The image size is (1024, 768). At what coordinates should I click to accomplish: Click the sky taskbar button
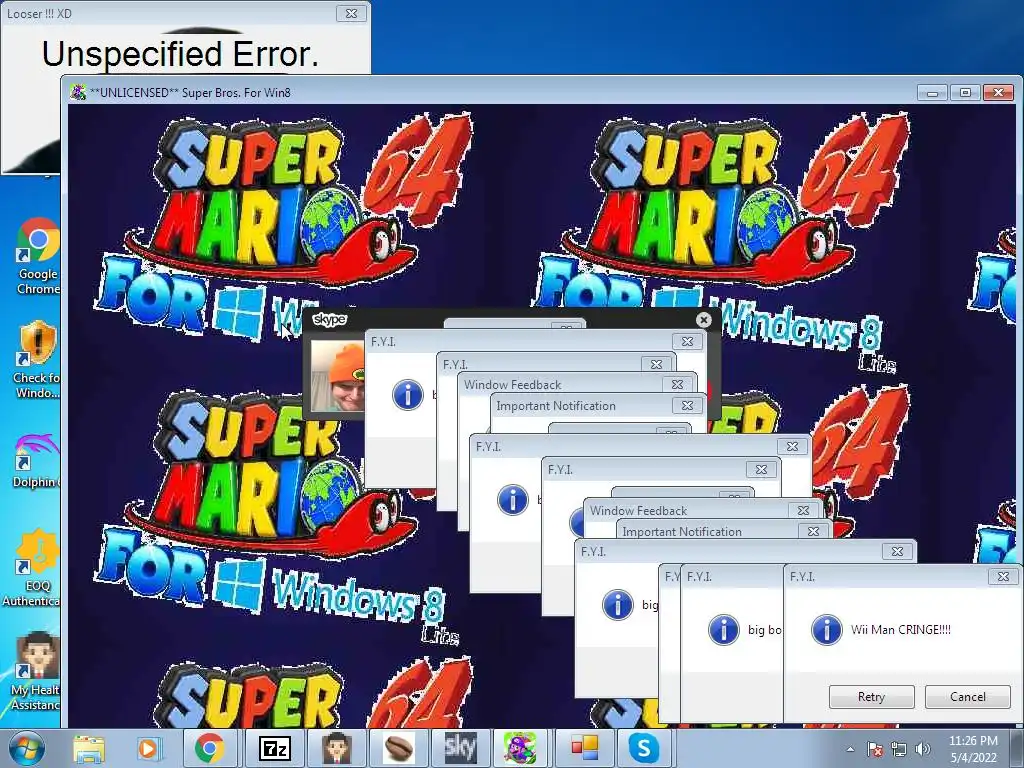[x=460, y=748]
